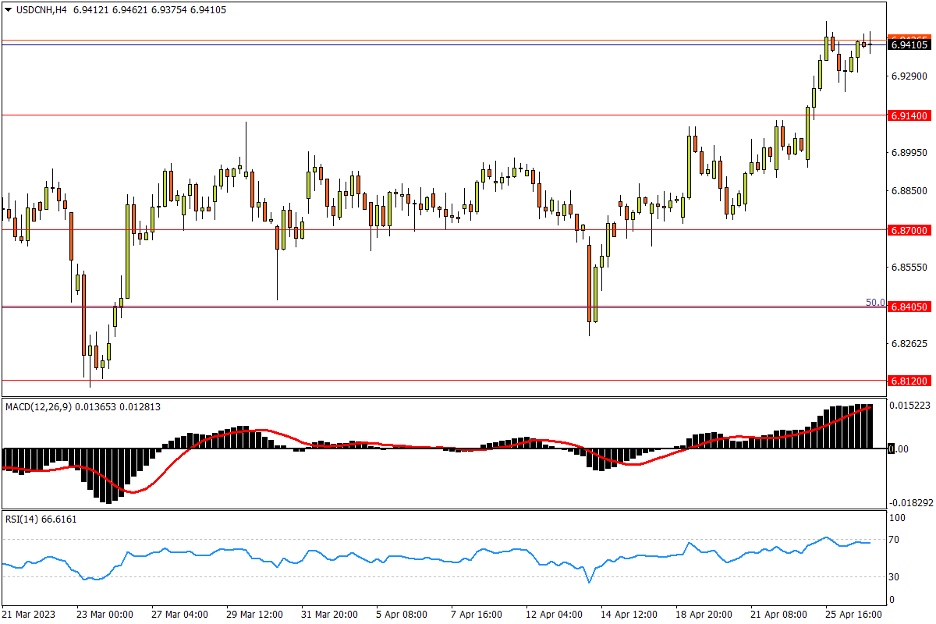This screenshot has width=936, height=624.
Task: Click the MACD 0.00 zero level scale label
Action: coord(899,449)
